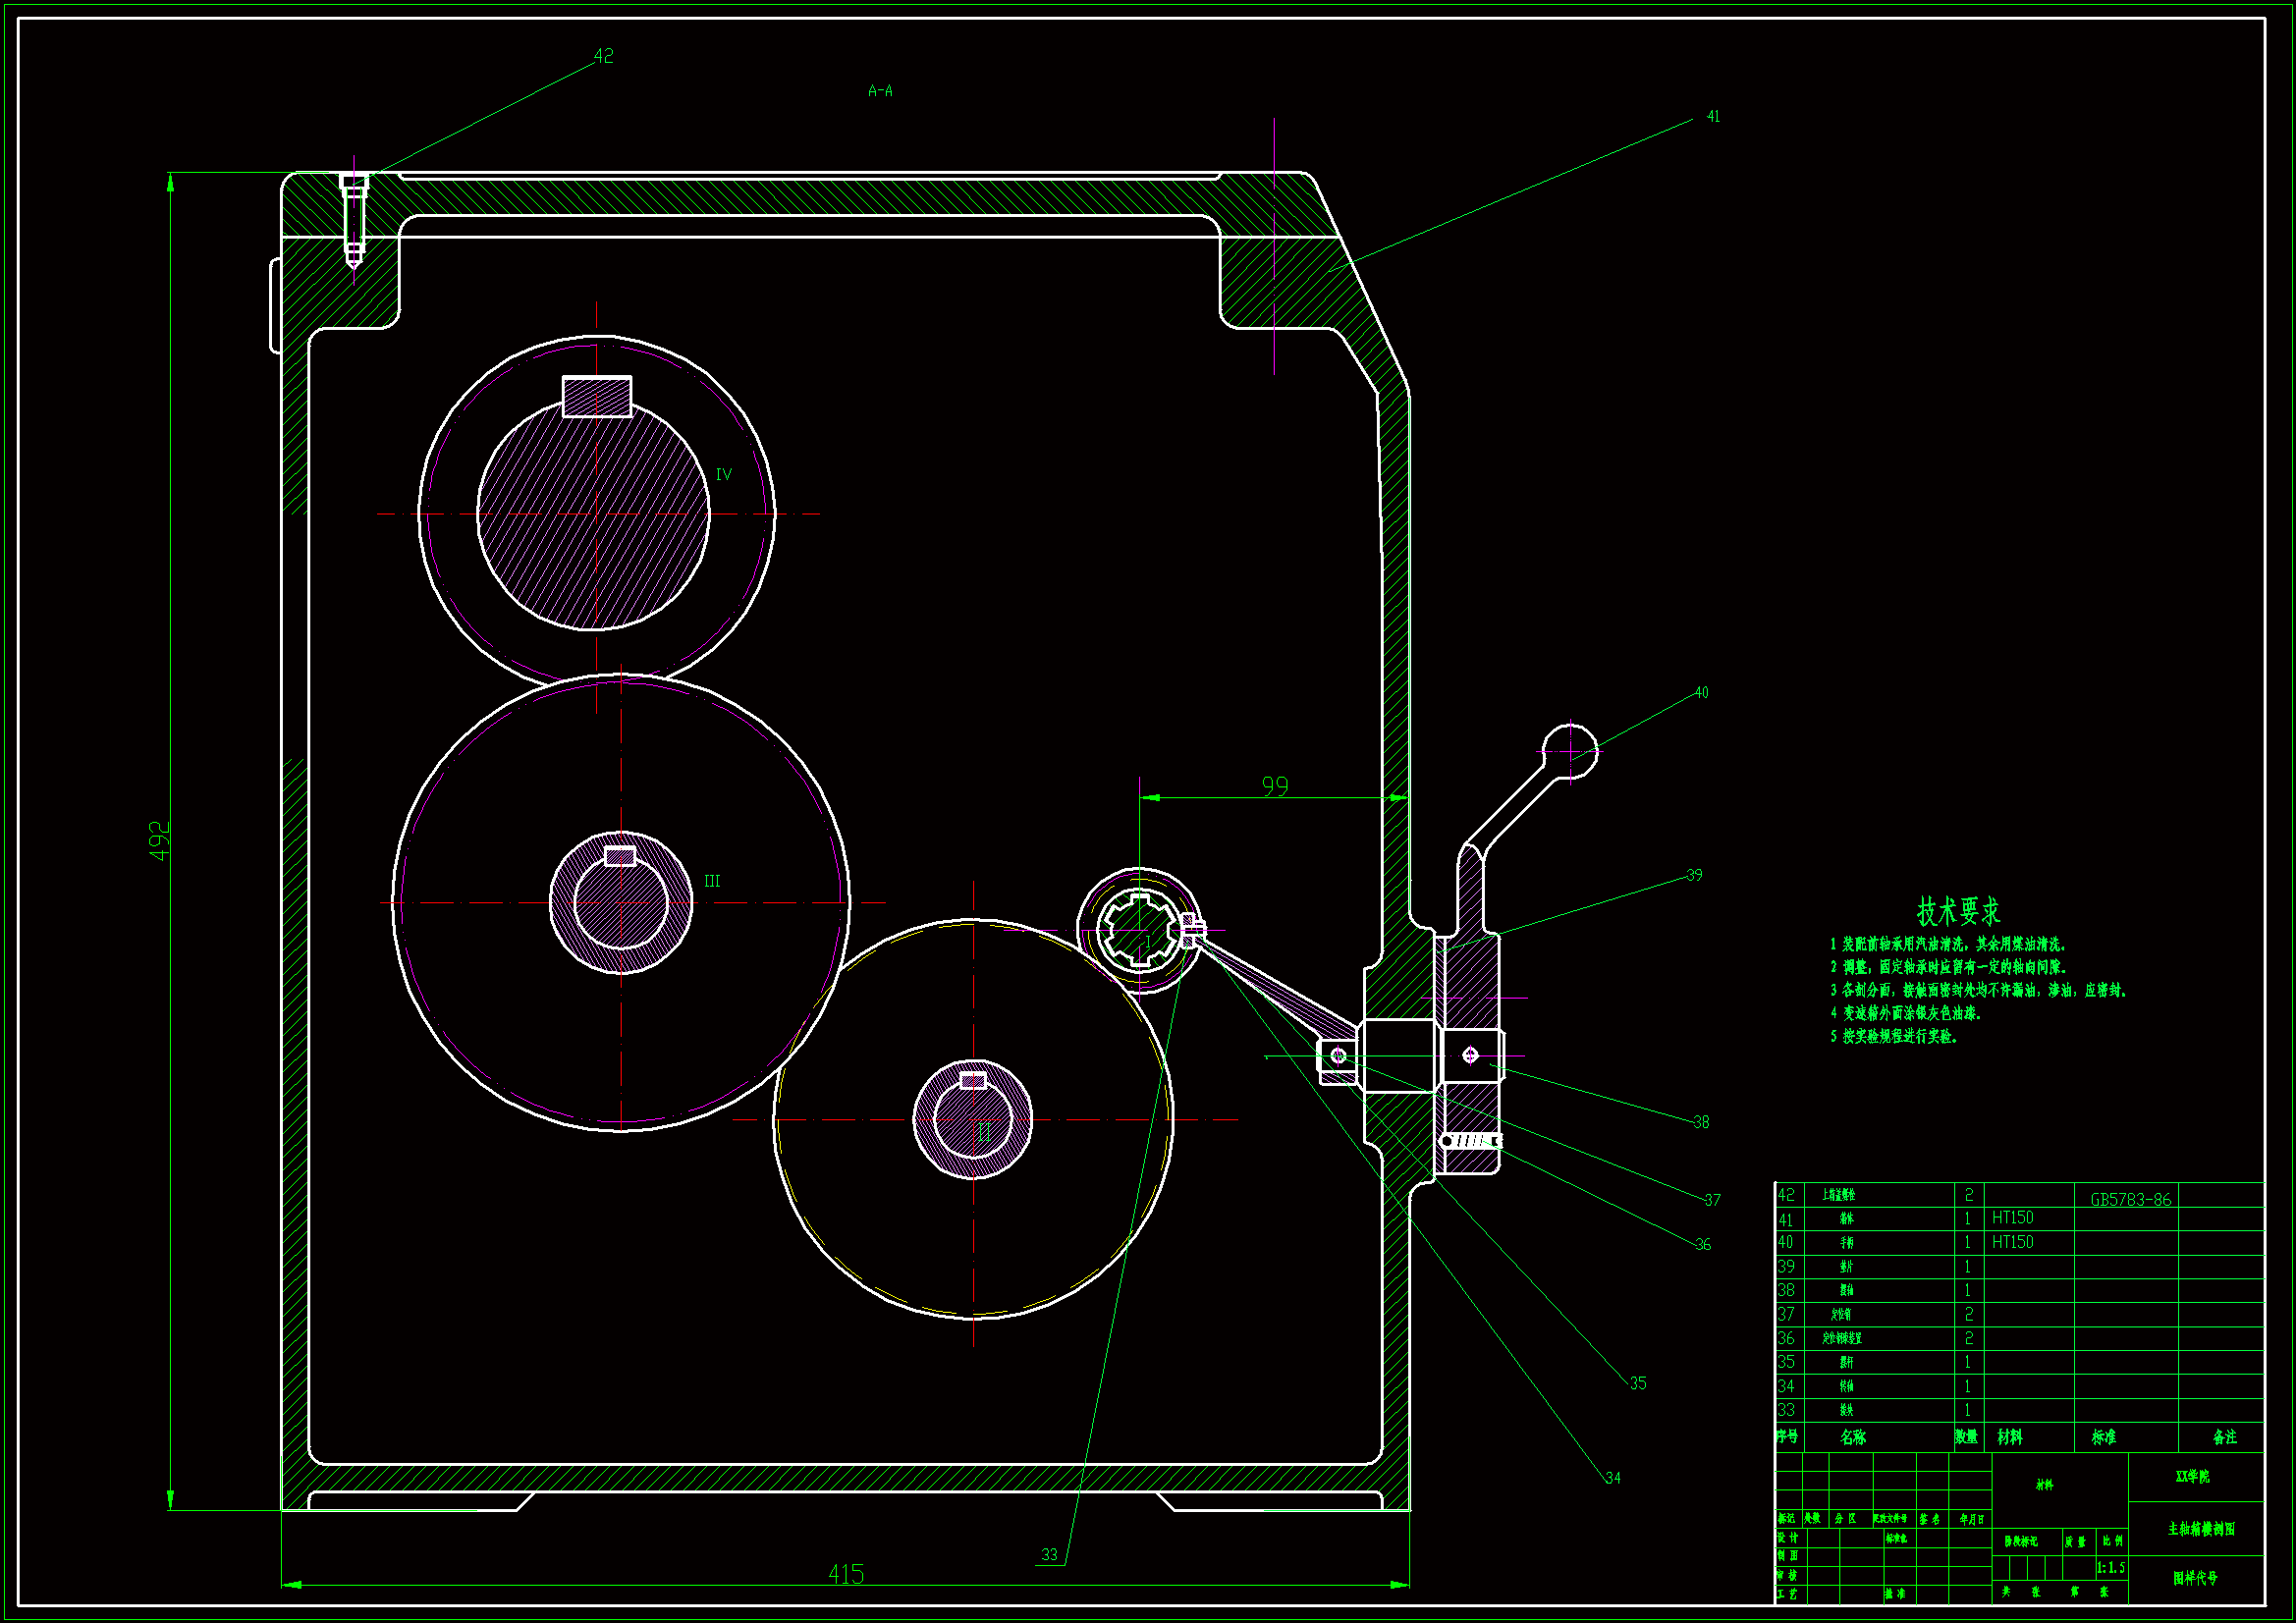The image size is (2296, 1623).
Task: Click the 主轴箱横剖图 drawing title
Action: [x=2201, y=1529]
